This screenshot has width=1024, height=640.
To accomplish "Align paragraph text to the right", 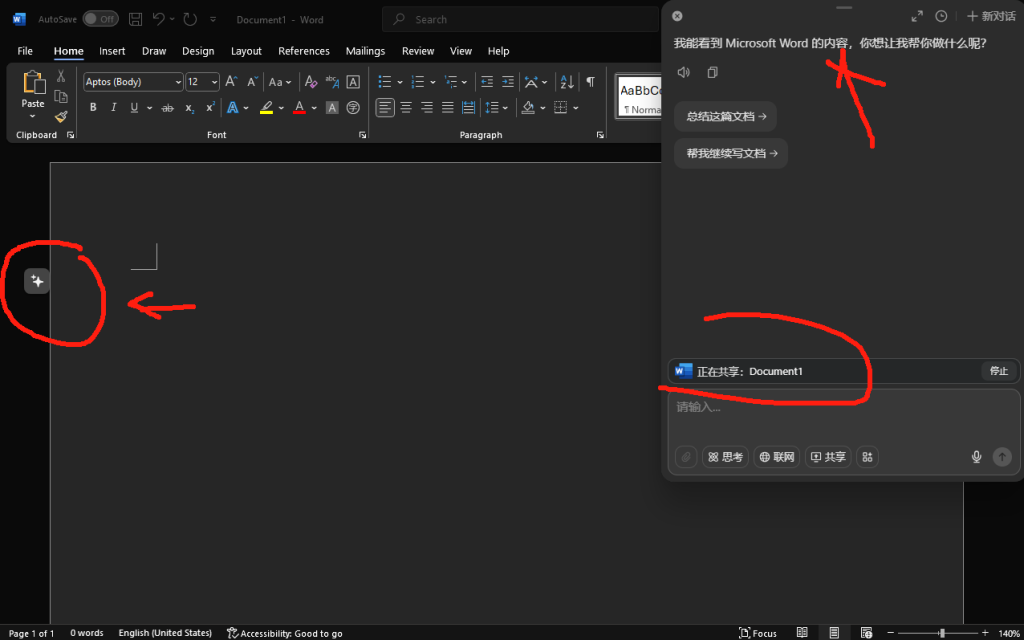I will click(427, 108).
